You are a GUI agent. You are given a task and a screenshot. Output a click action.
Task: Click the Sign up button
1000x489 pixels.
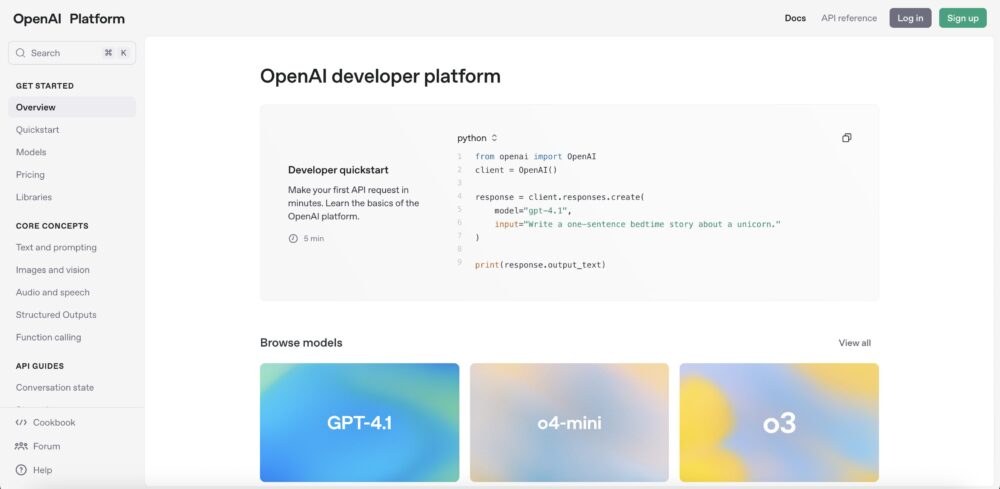tap(962, 18)
